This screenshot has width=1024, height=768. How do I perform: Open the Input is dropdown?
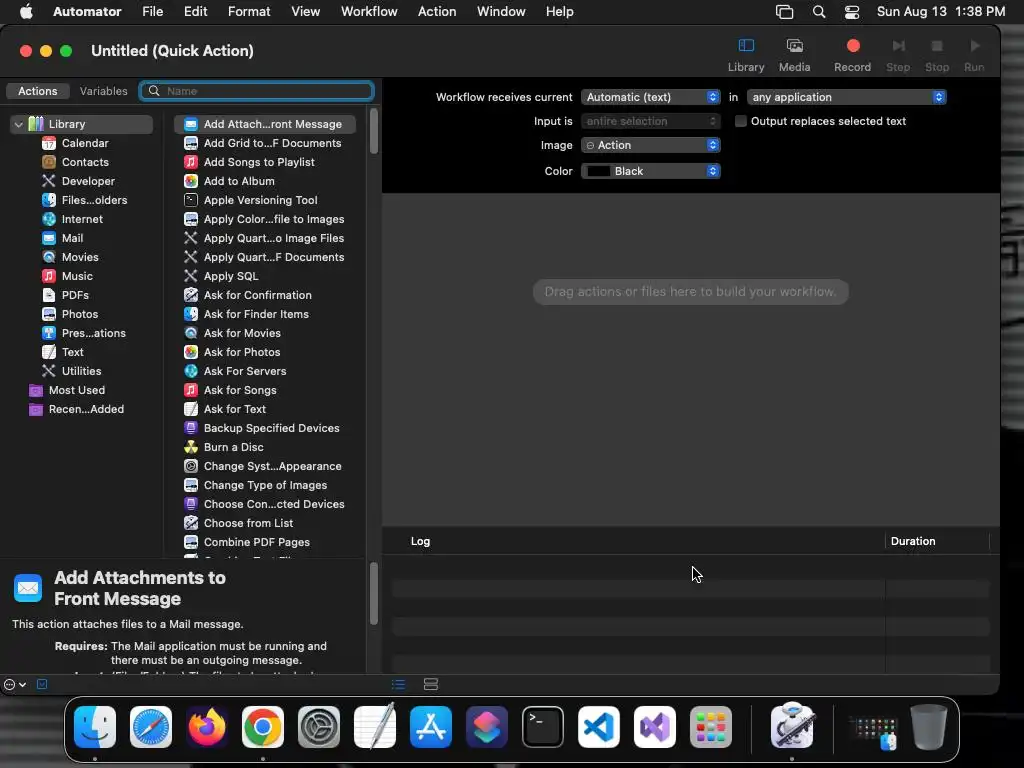650,121
